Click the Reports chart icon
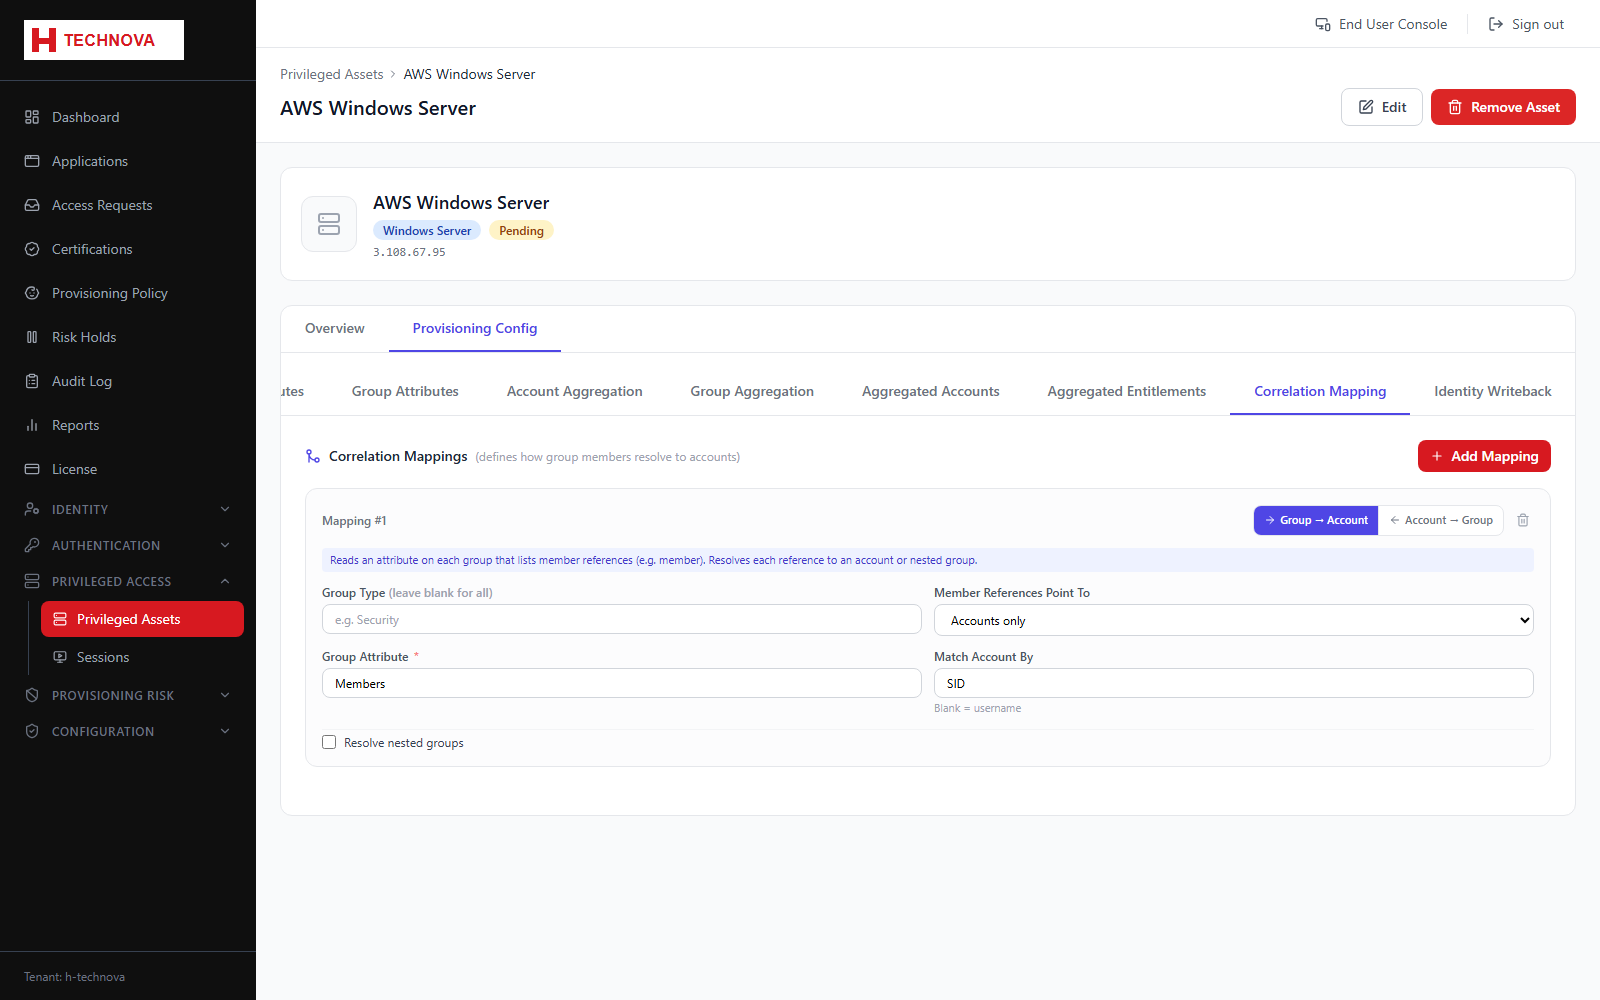The width and height of the screenshot is (1600, 1000). click(x=32, y=425)
